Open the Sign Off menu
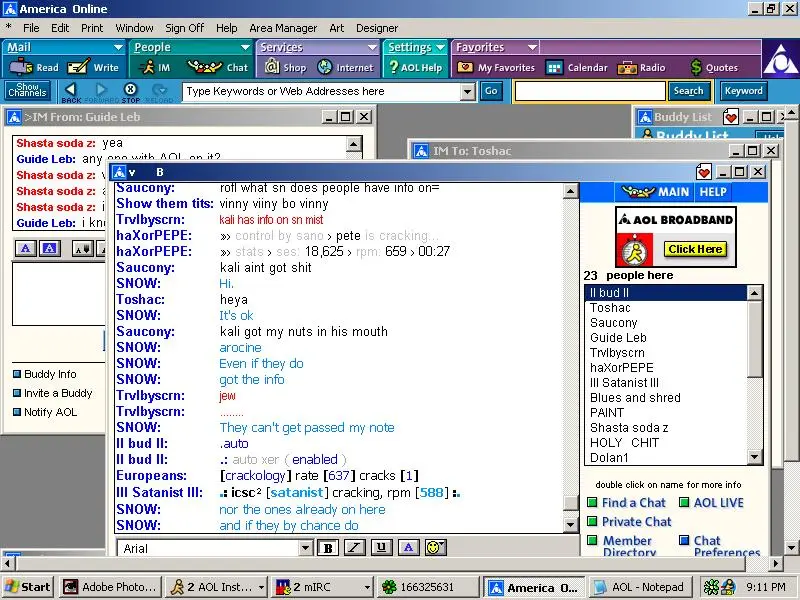This screenshot has width=800, height=600. click(x=185, y=28)
